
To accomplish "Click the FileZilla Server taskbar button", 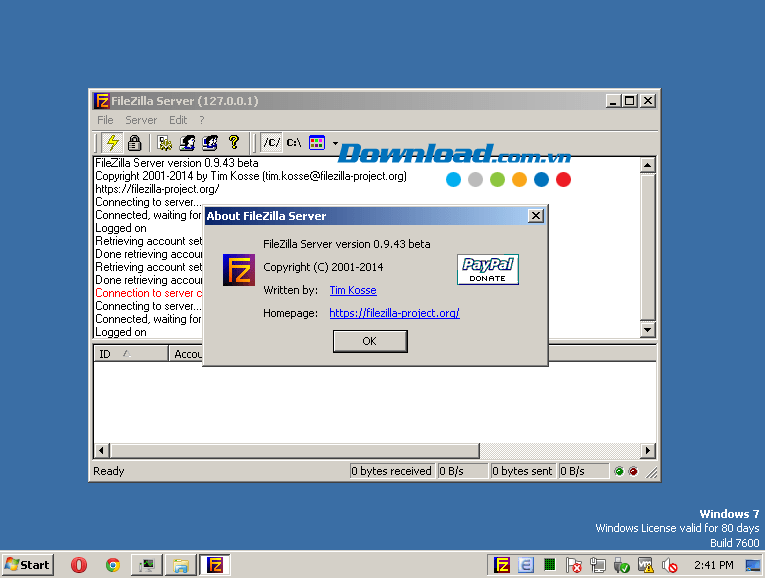I will (215, 565).
